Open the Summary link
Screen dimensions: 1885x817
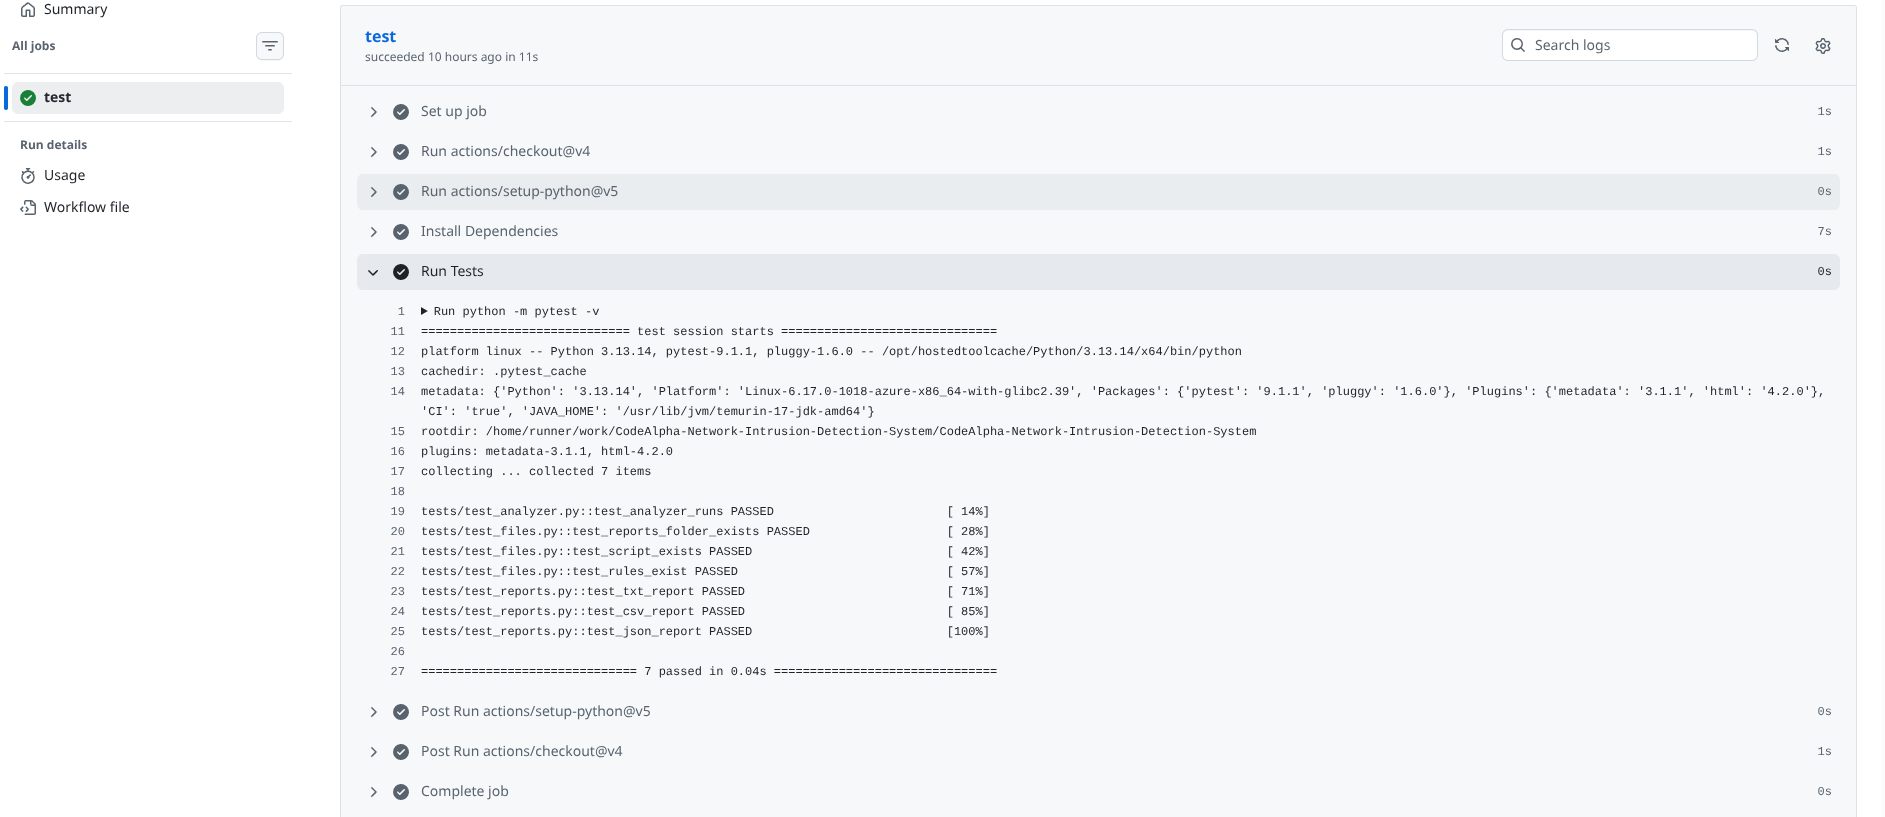click(75, 9)
